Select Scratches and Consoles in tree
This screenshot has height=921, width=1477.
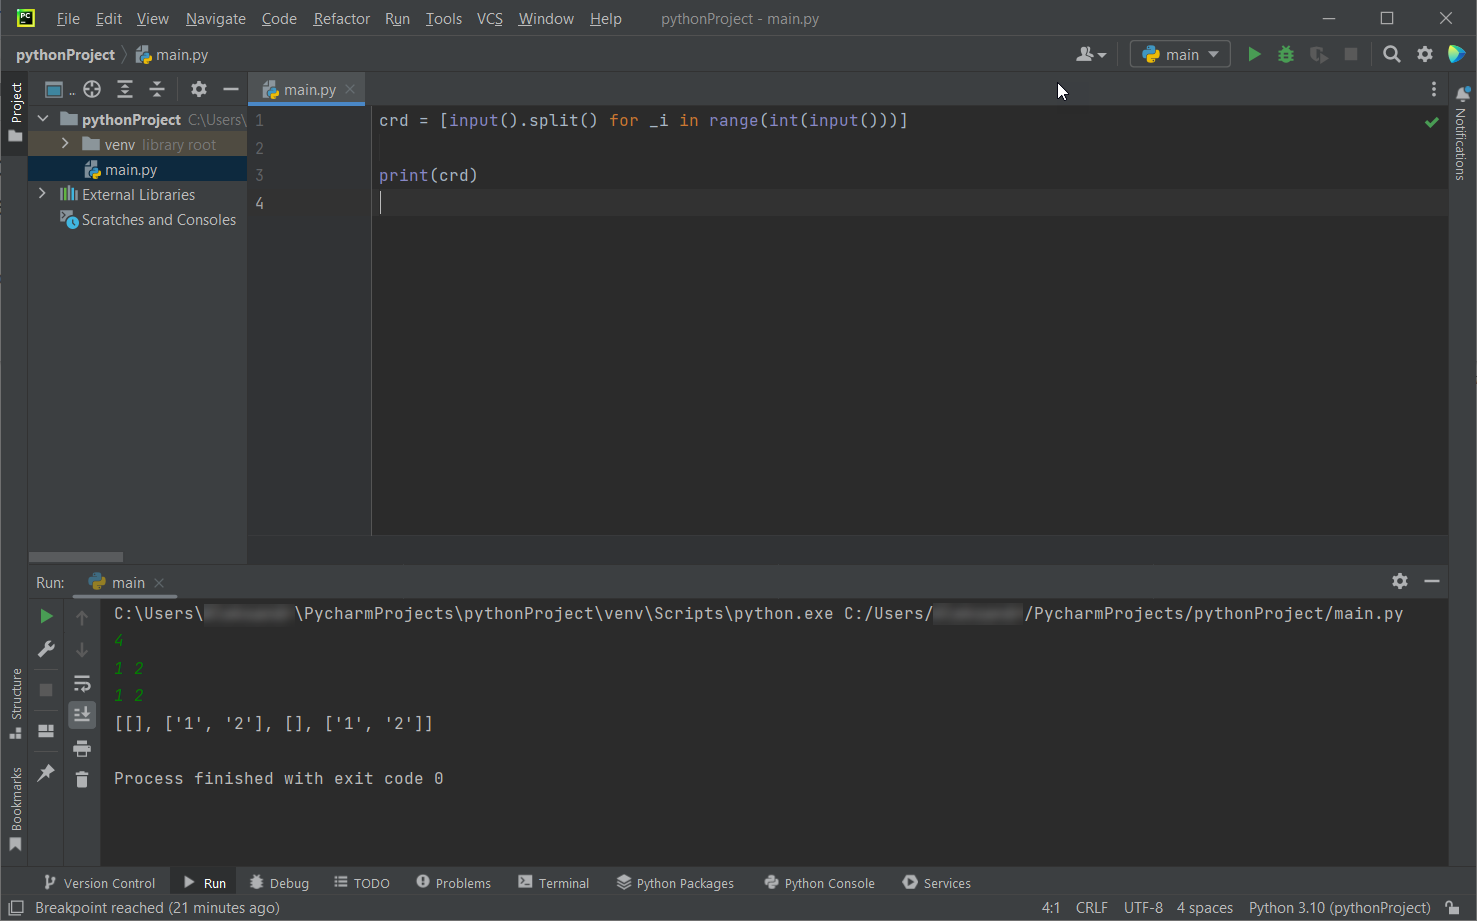[148, 219]
